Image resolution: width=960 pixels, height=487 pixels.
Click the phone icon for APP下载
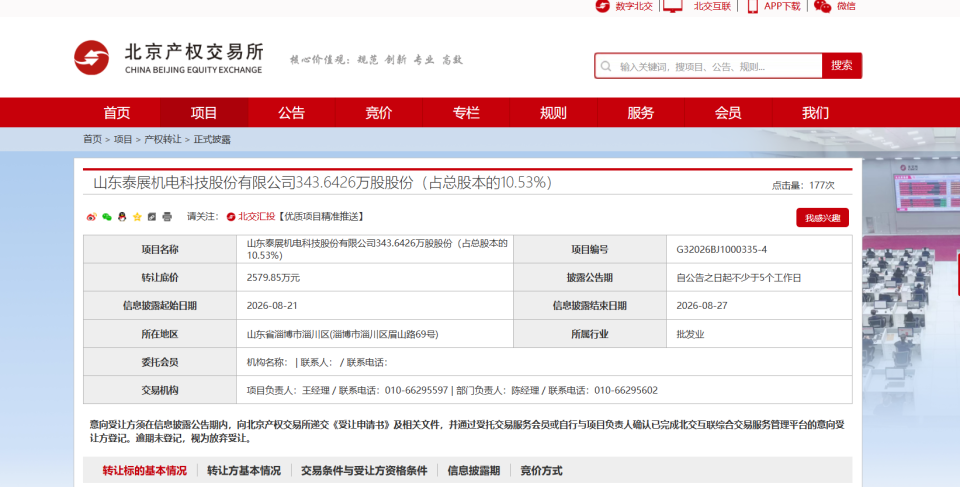coord(752,6)
